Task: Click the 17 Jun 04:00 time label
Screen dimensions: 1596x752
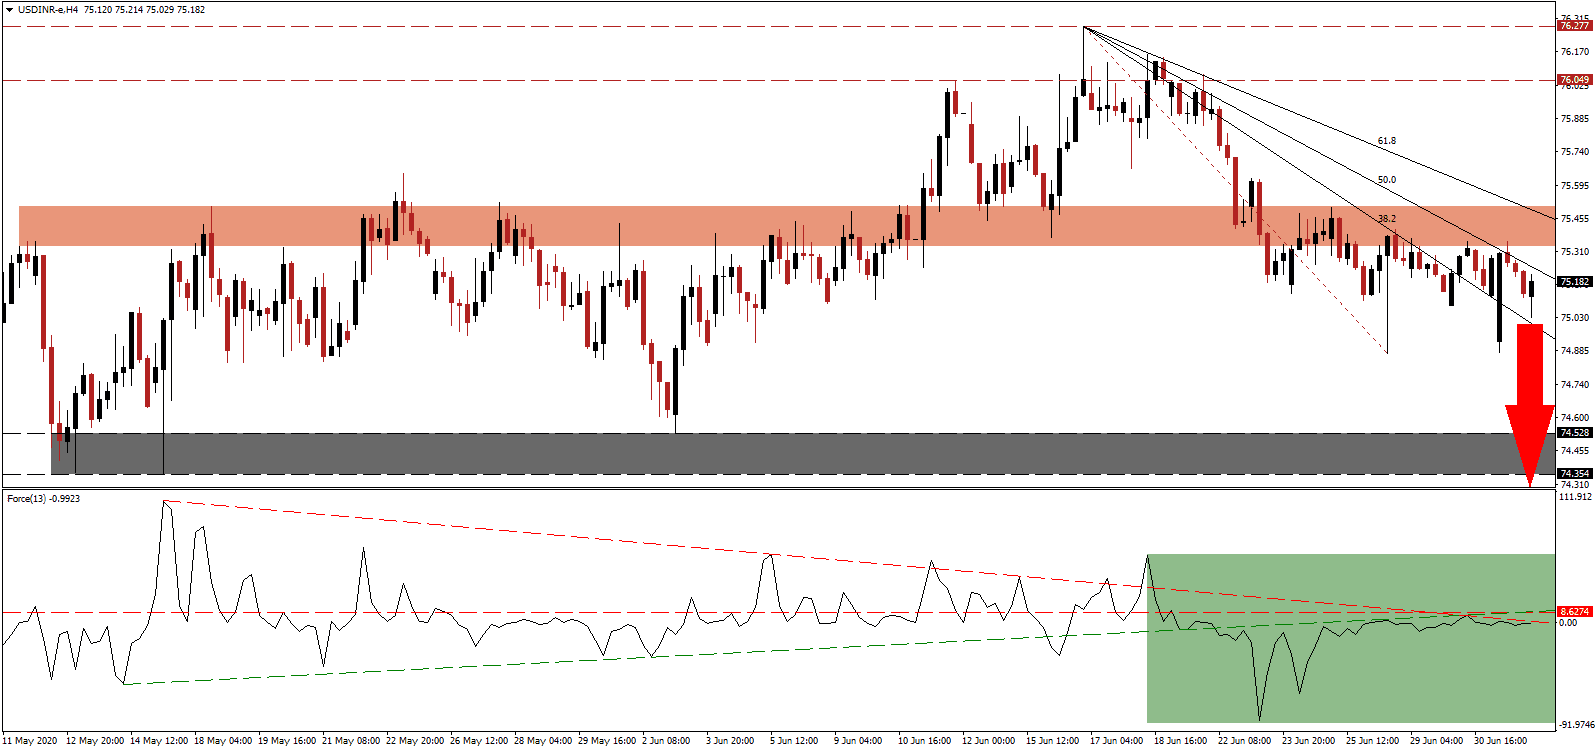Action: point(1117,741)
